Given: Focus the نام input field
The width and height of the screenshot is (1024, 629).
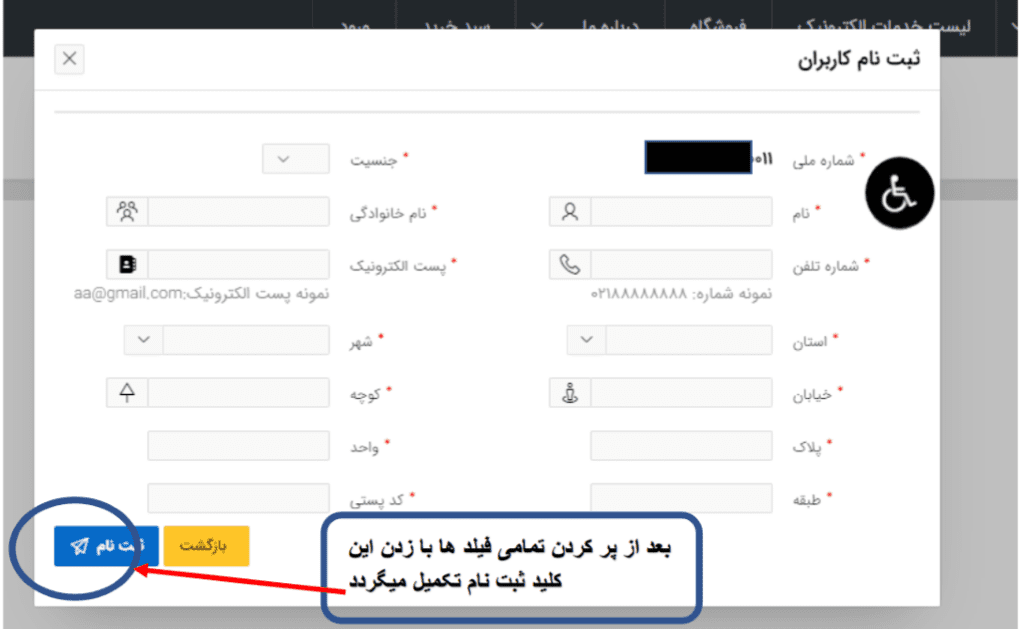Looking at the screenshot, I should [x=681, y=212].
